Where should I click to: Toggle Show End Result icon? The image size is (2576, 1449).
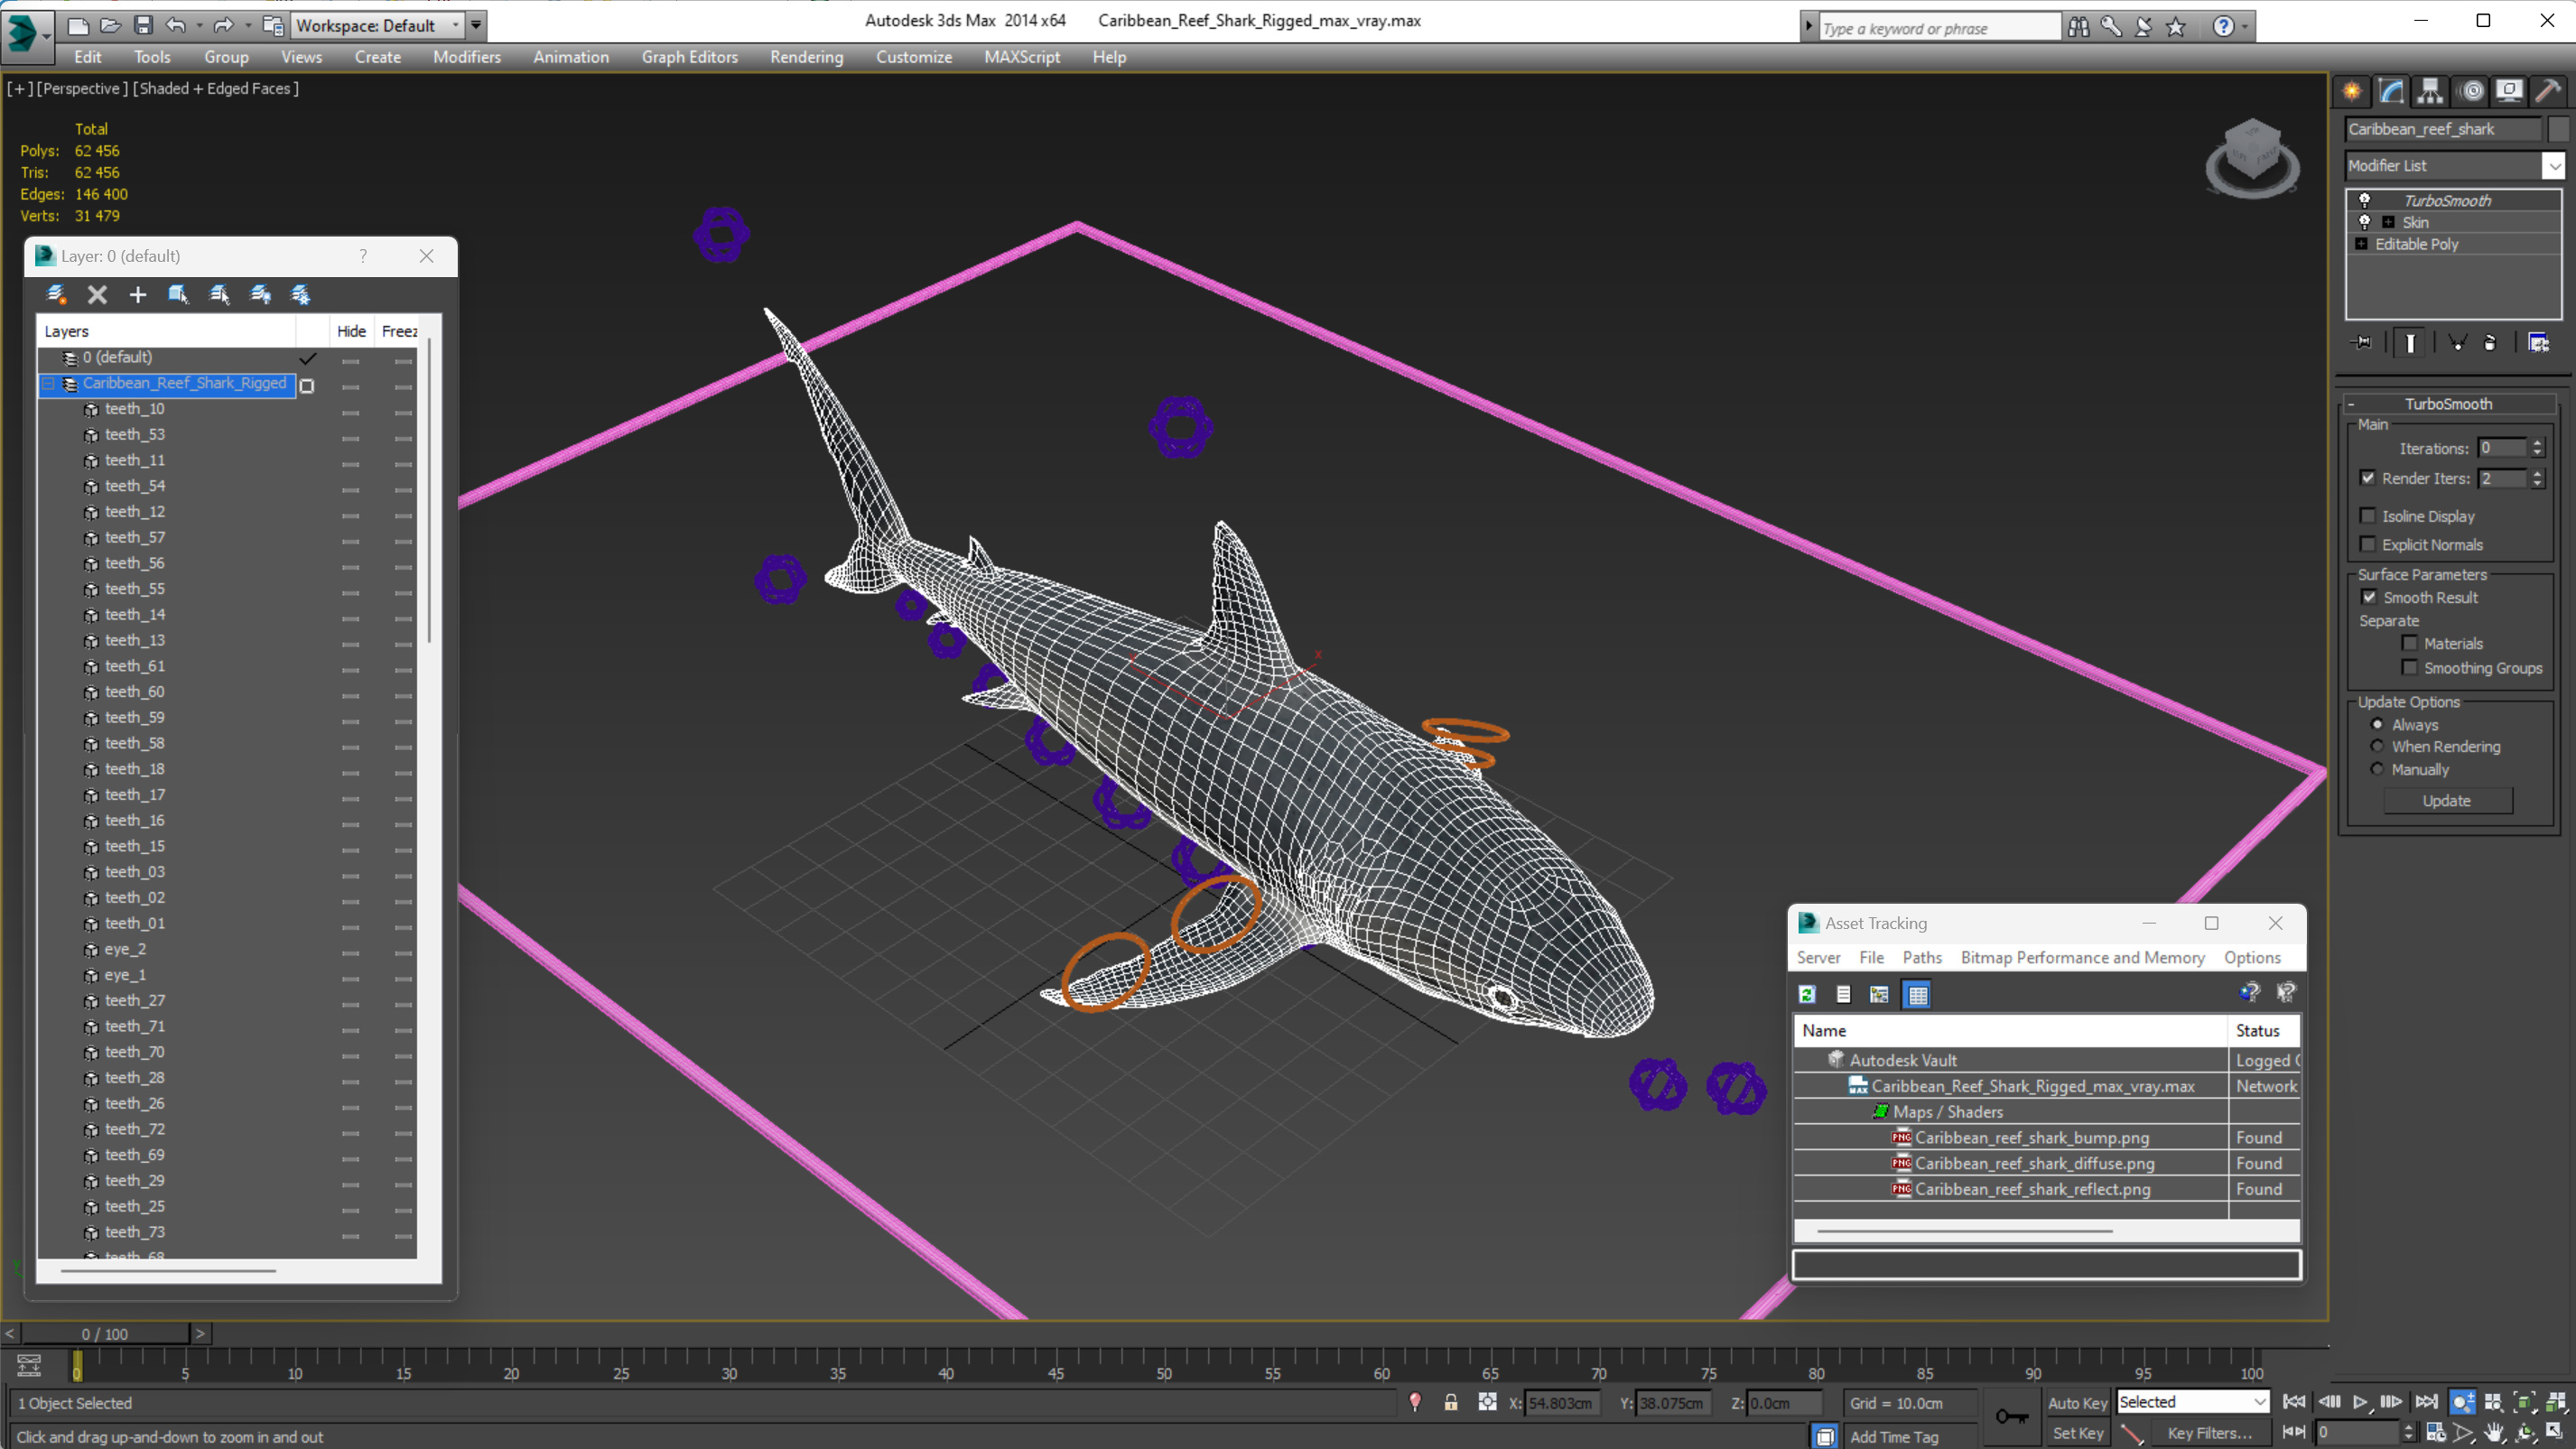[x=2410, y=343]
